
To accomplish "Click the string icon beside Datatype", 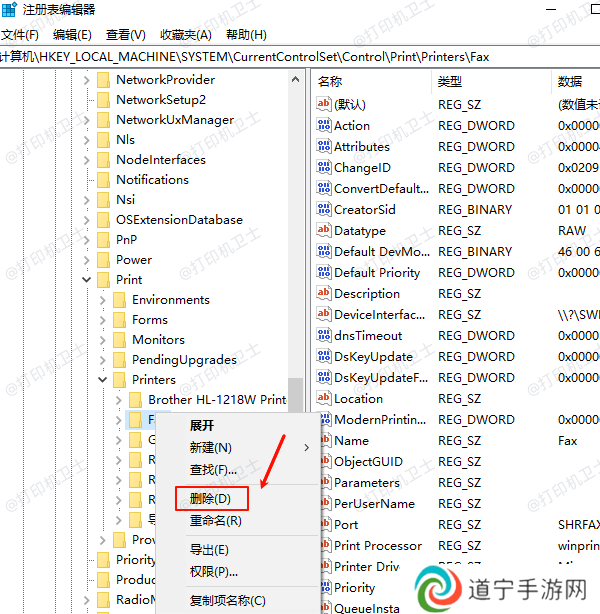I will 324,230.
